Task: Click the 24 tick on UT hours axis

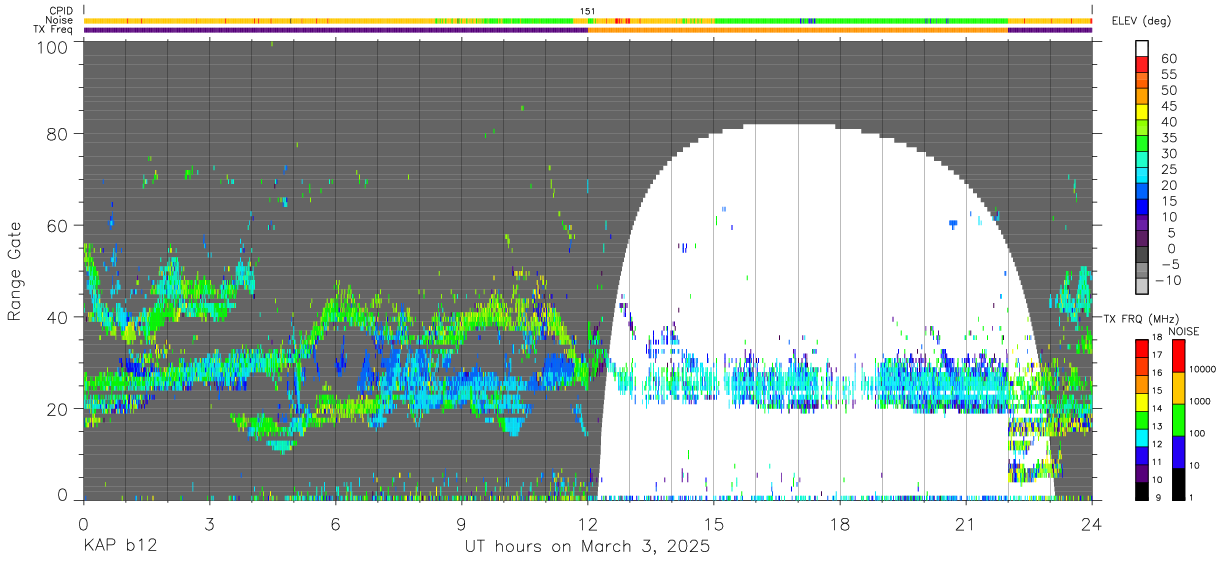Action: click(1092, 524)
